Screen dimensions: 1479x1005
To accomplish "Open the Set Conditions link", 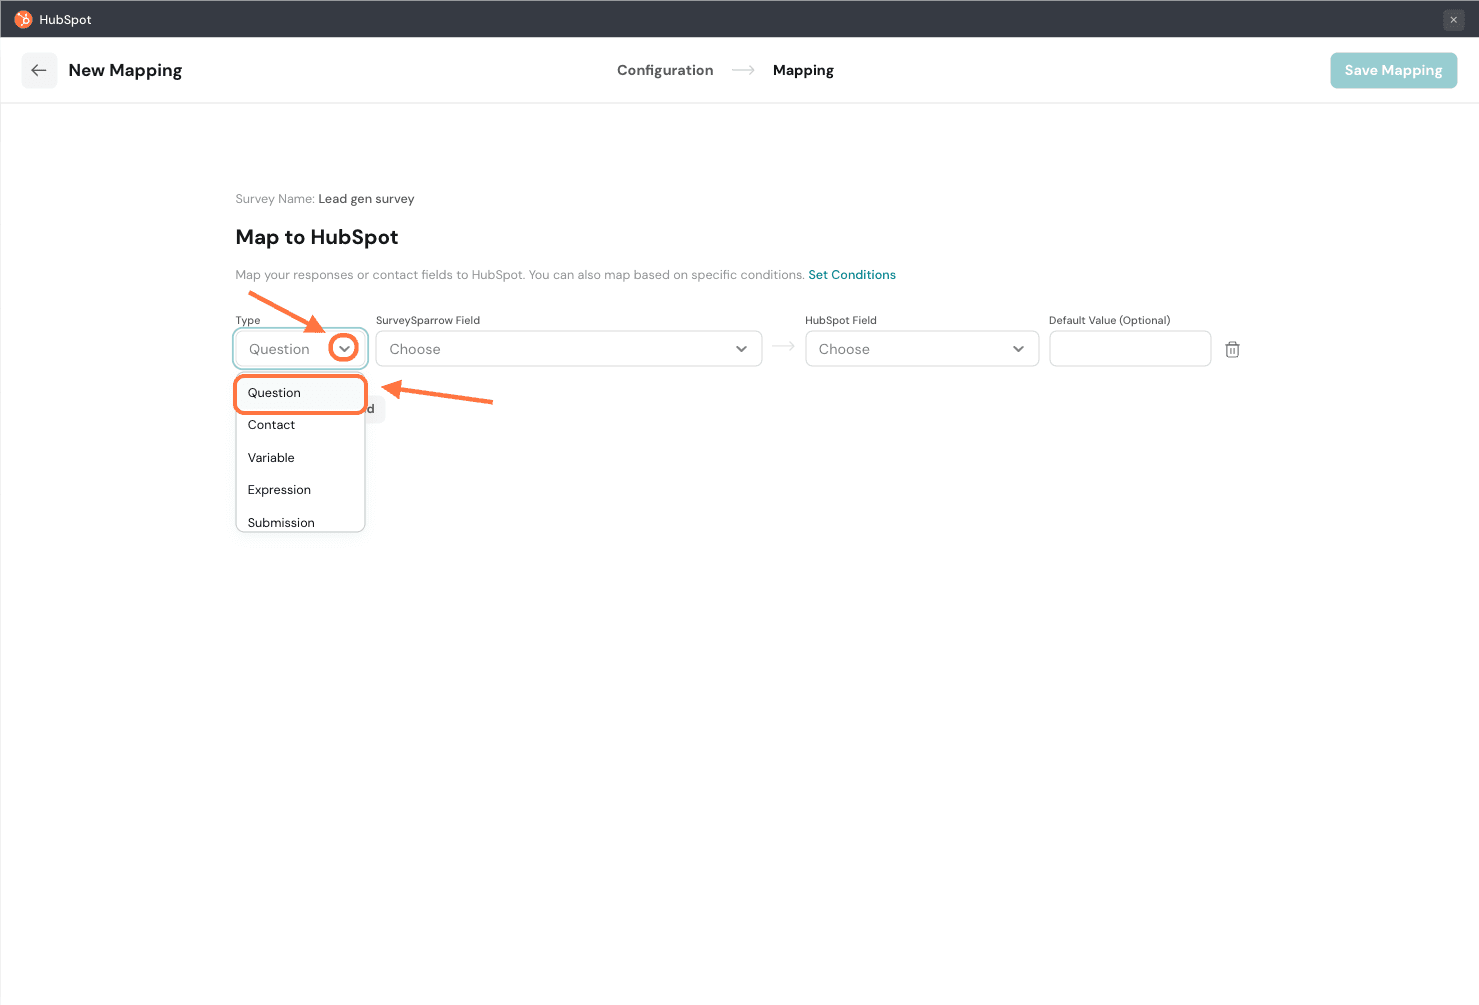I will pyautogui.click(x=852, y=275).
